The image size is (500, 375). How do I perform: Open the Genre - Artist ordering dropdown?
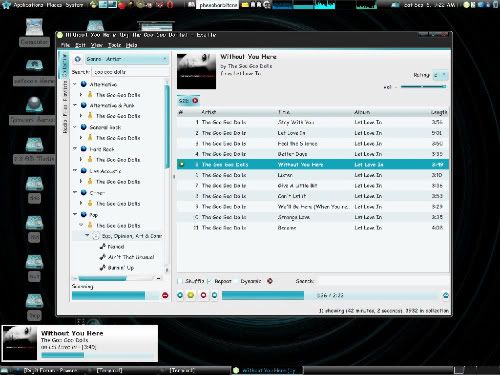click(x=126, y=59)
